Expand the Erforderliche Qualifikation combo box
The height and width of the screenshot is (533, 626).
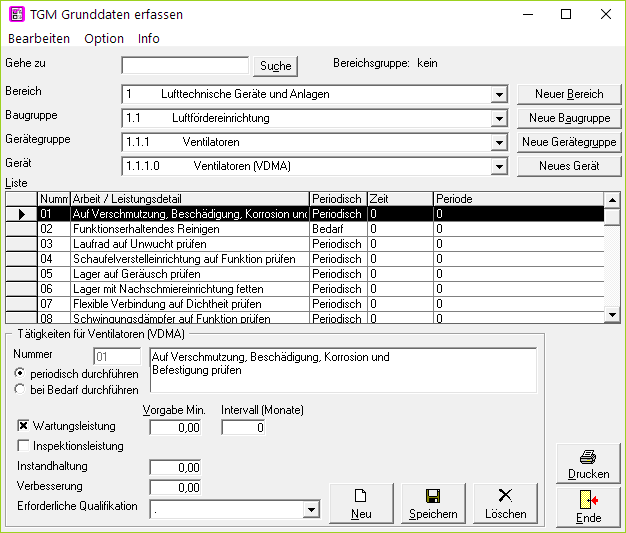310,510
